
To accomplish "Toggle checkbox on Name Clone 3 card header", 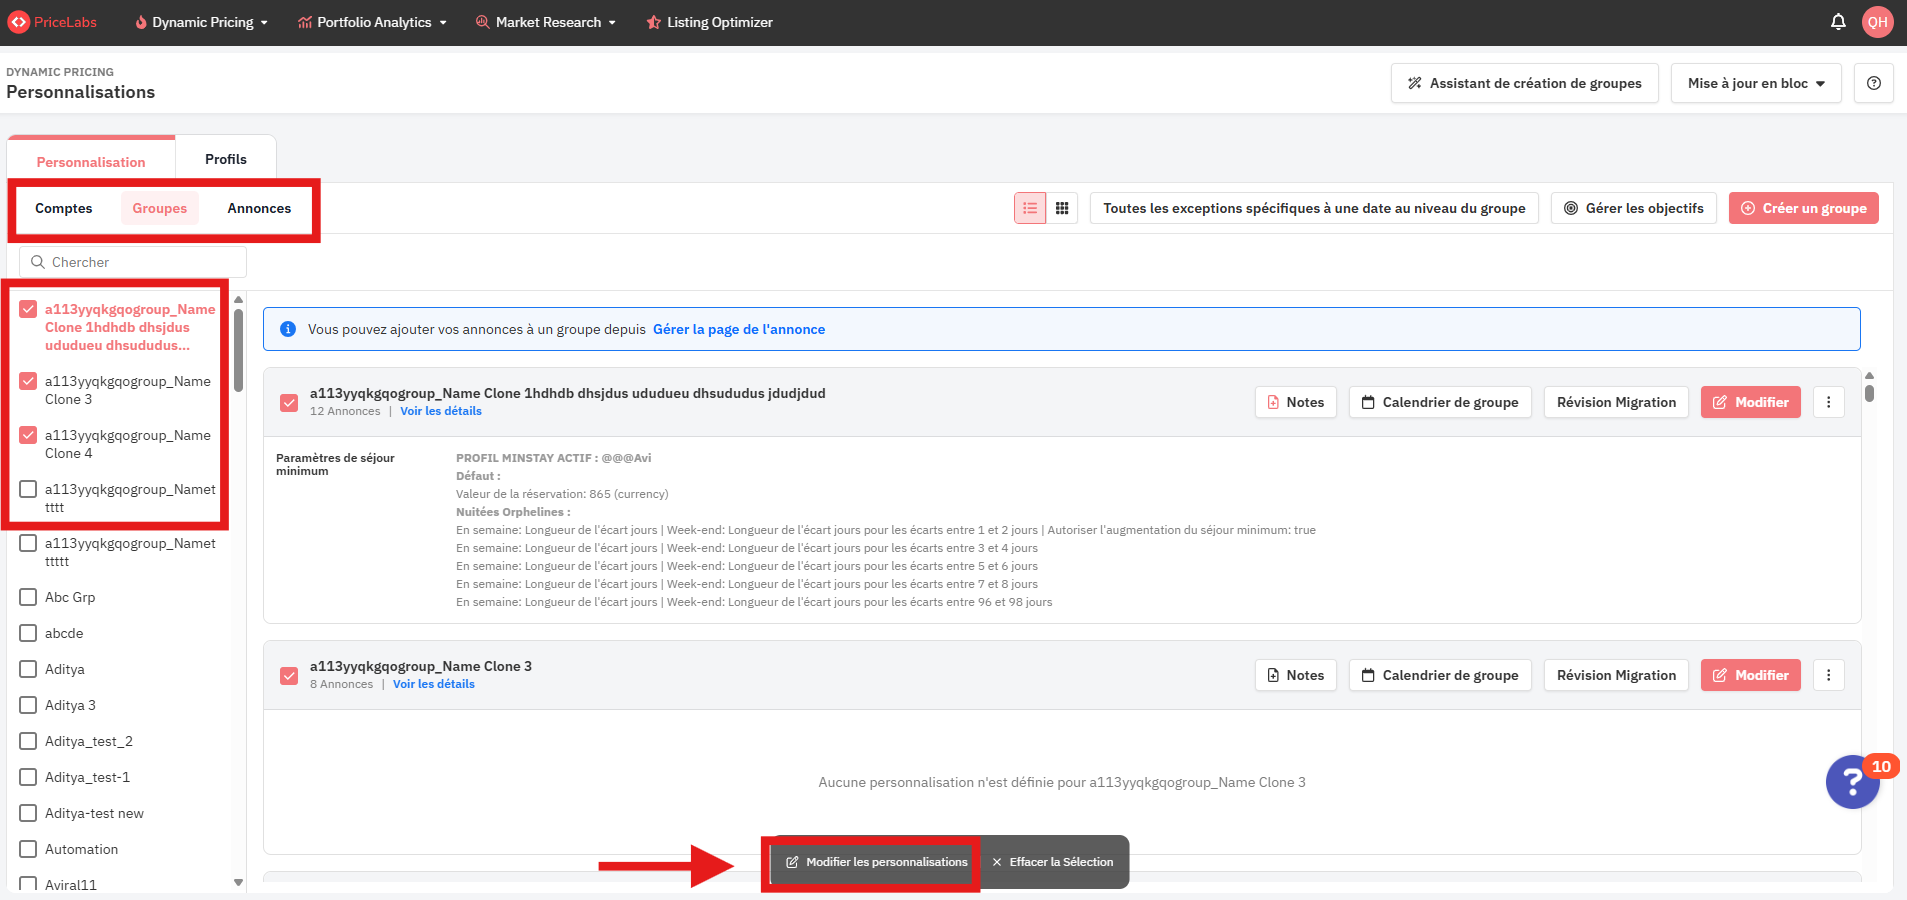I will pos(289,676).
